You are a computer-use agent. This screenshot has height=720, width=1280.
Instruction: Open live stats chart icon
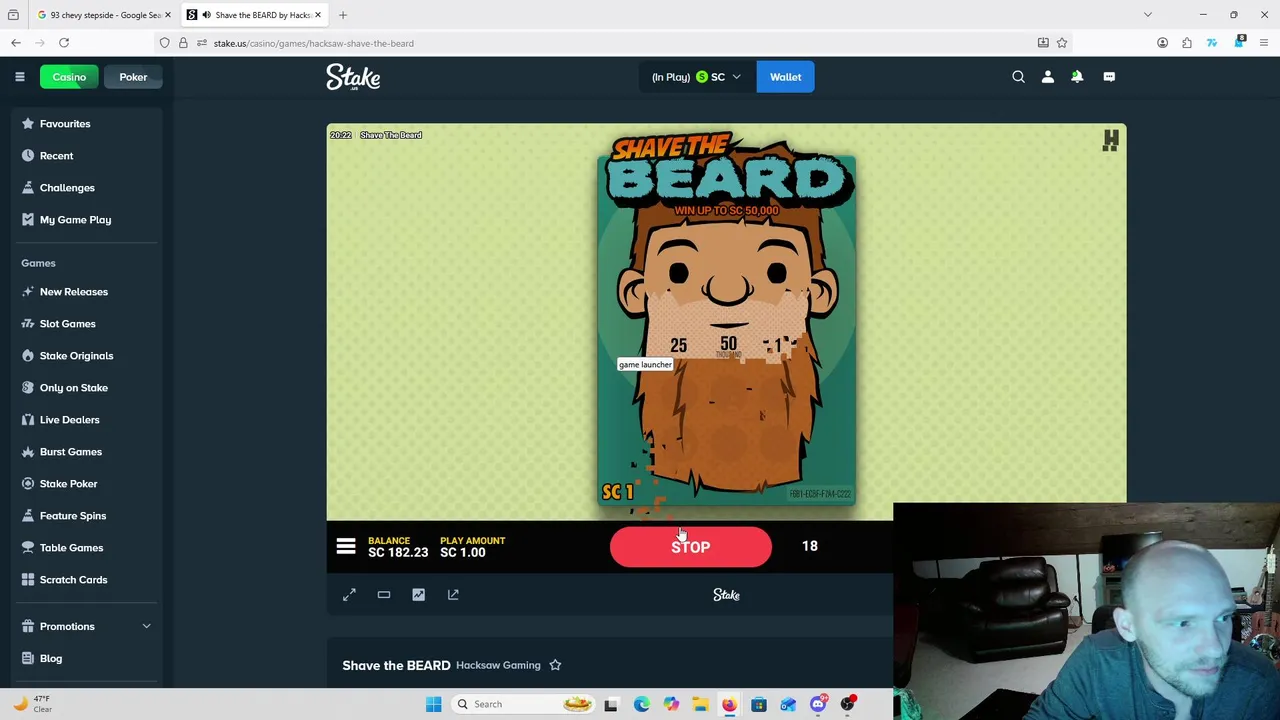pos(418,595)
